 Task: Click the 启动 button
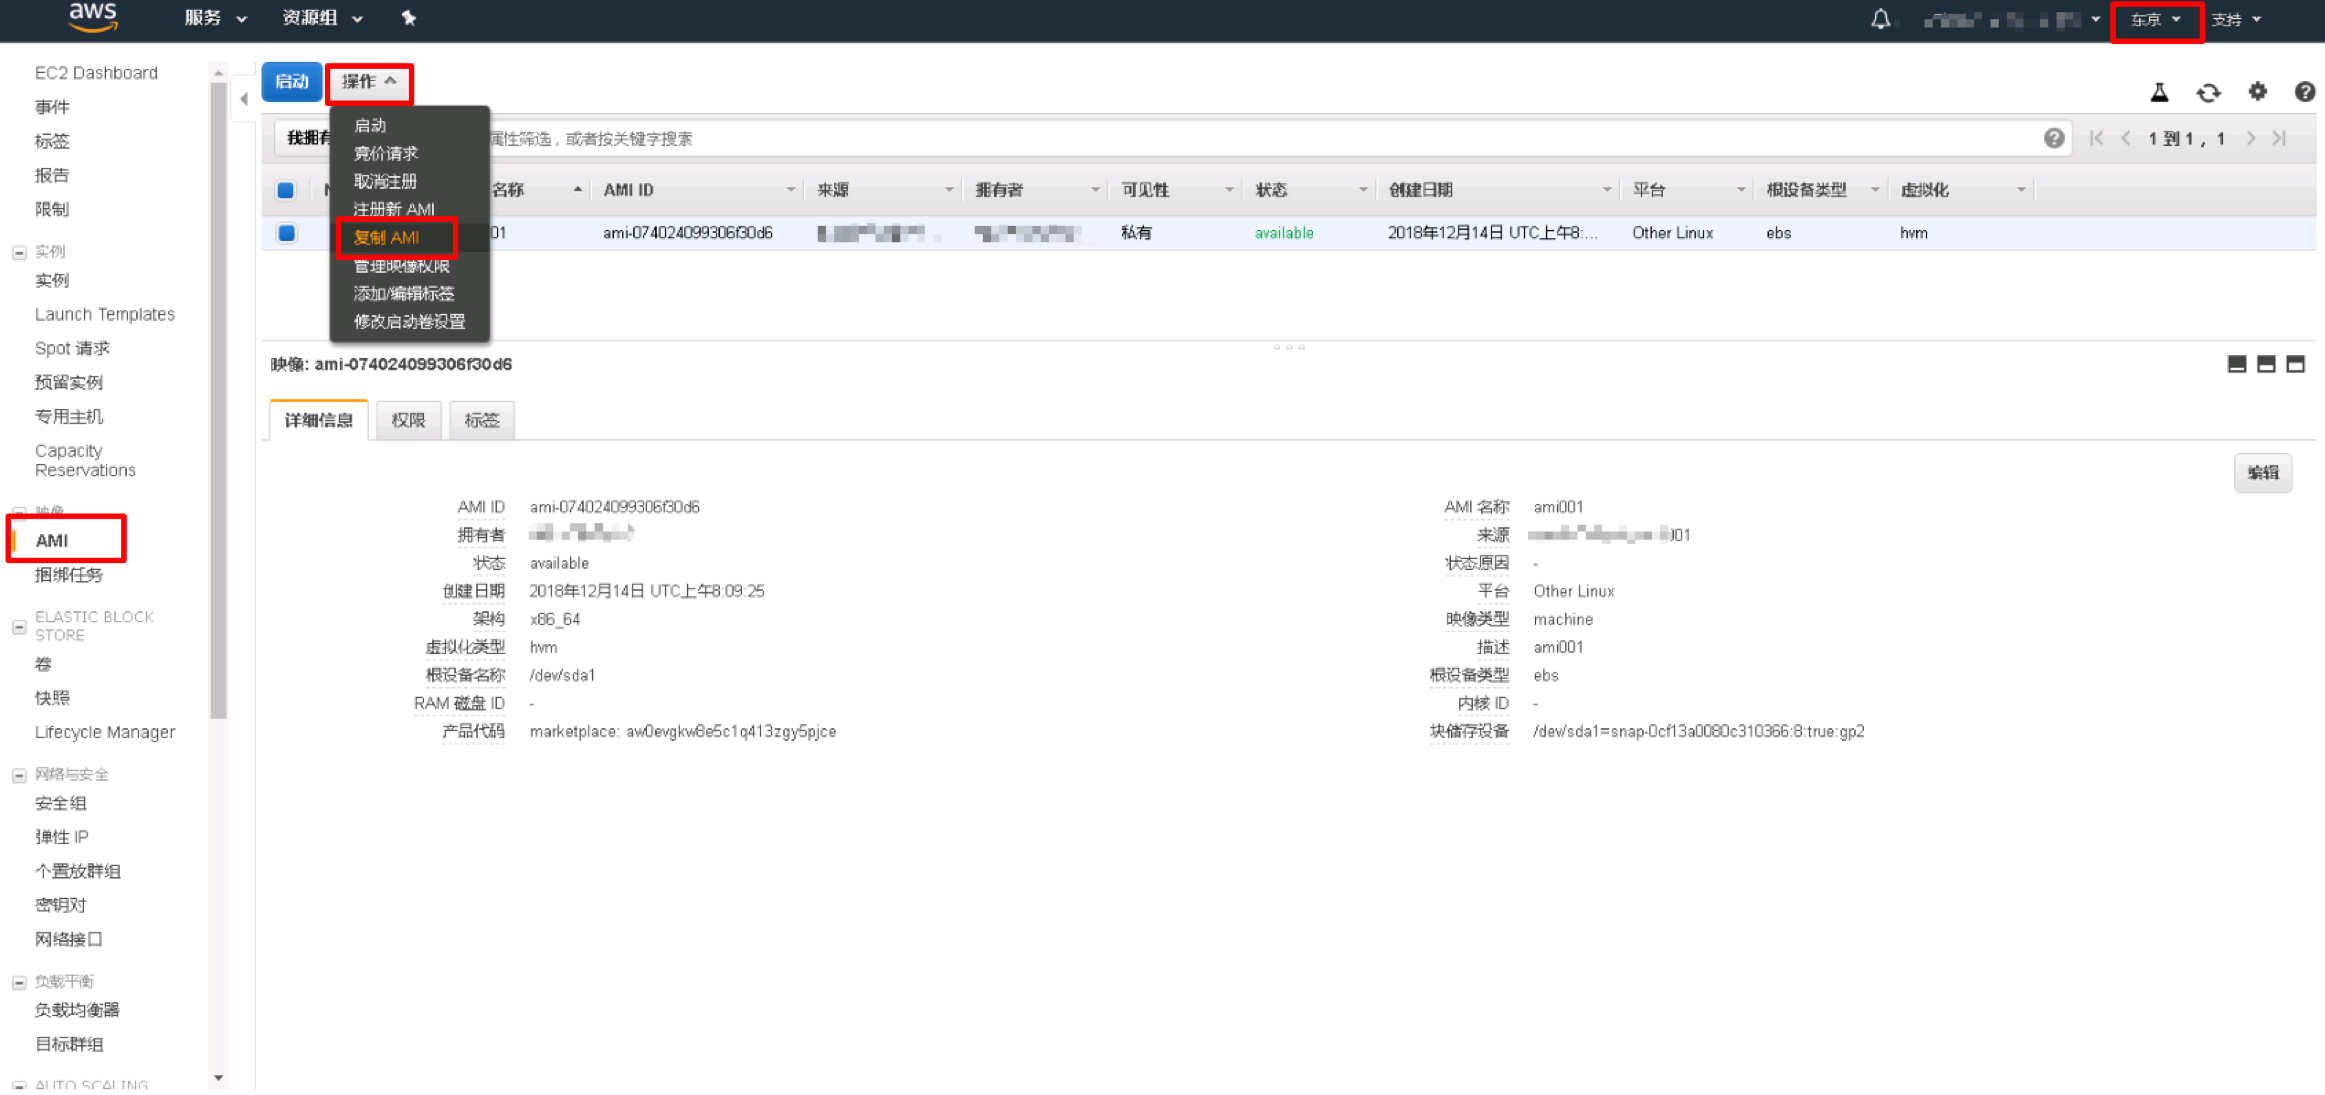[x=291, y=82]
